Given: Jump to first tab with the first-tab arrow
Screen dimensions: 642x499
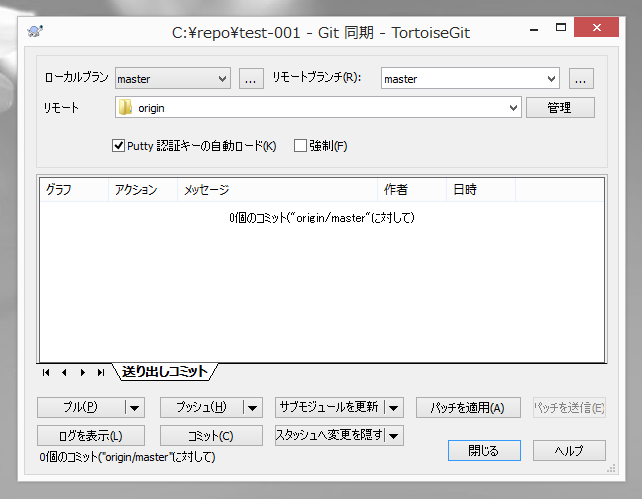Looking at the screenshot, I should tap(46, 373).
